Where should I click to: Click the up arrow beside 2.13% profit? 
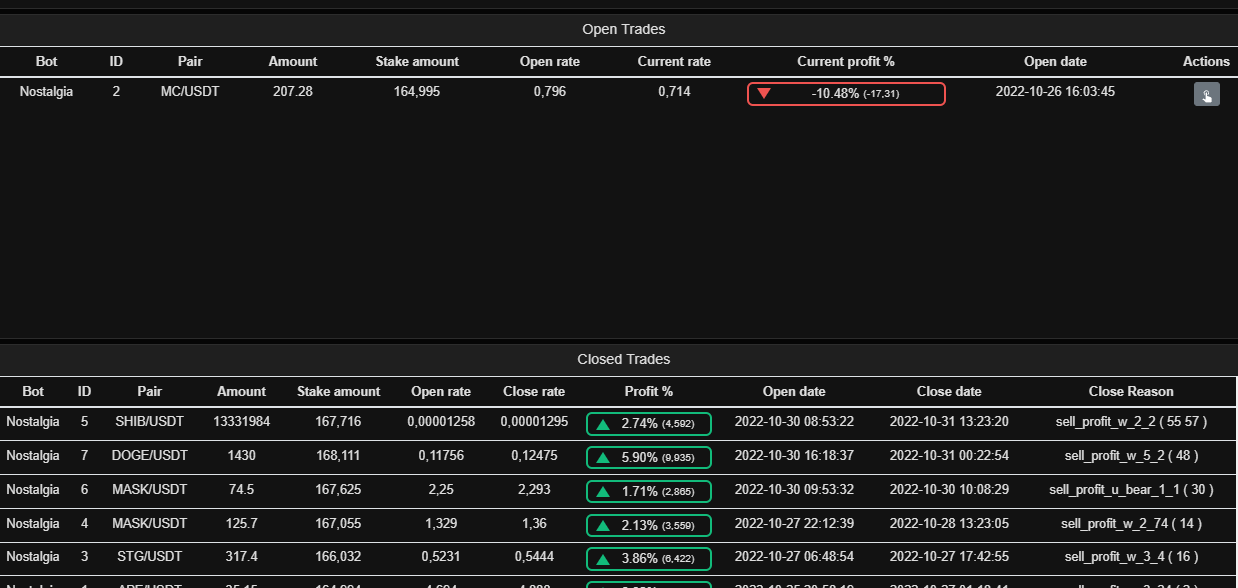click(603, 525)
